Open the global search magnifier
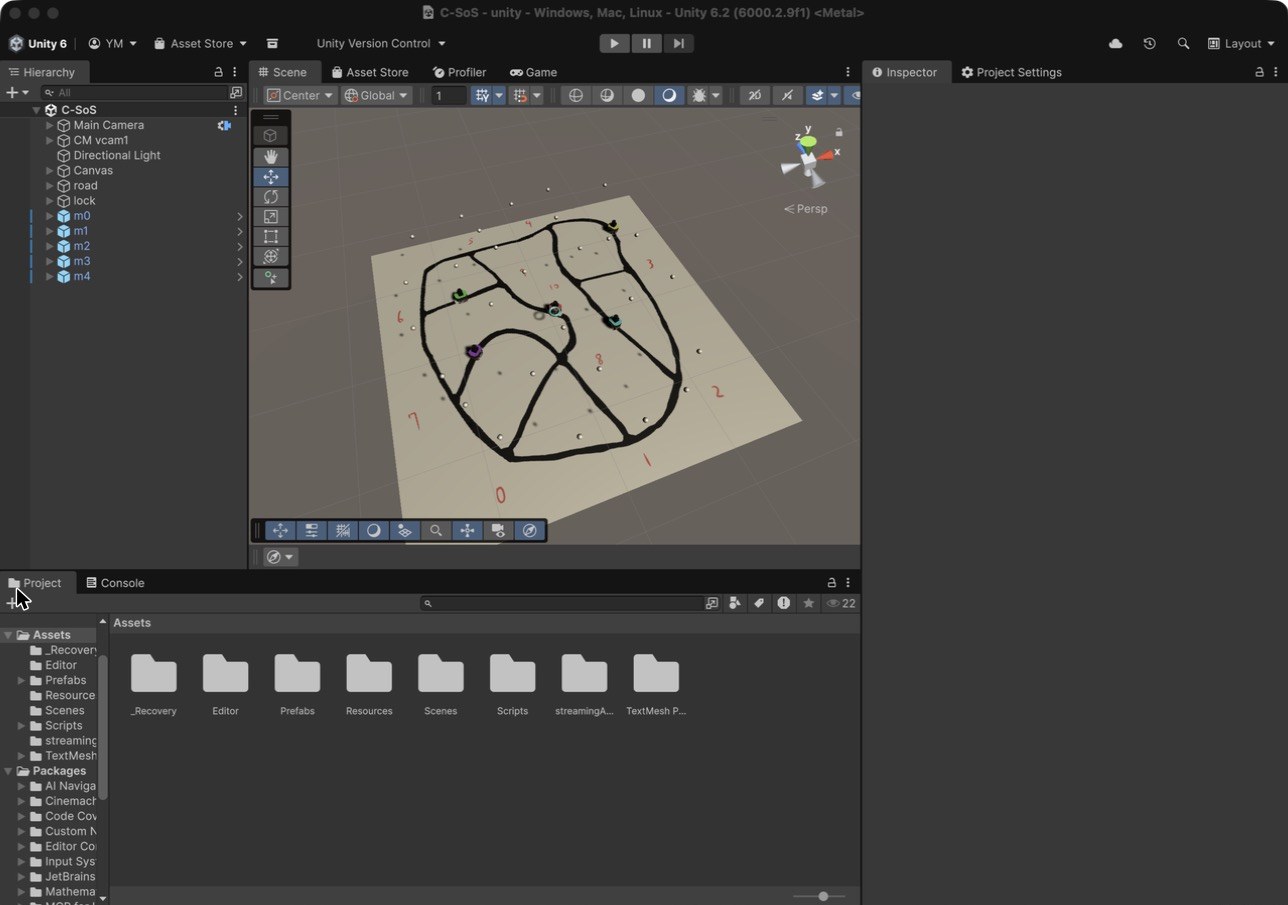Image resolution: width=1288 pixels, height=905 pixels. pos(1184,44)
